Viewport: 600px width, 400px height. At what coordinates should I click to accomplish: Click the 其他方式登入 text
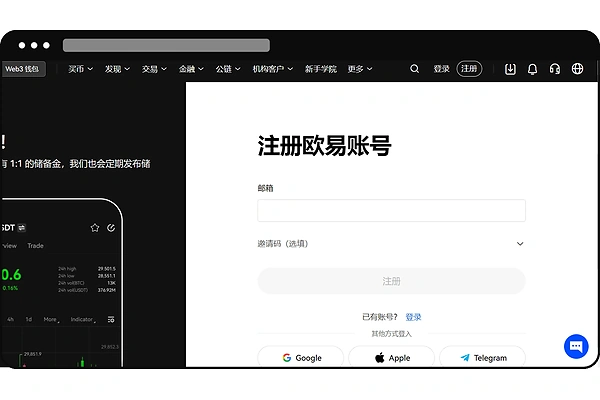click(391, 334)
